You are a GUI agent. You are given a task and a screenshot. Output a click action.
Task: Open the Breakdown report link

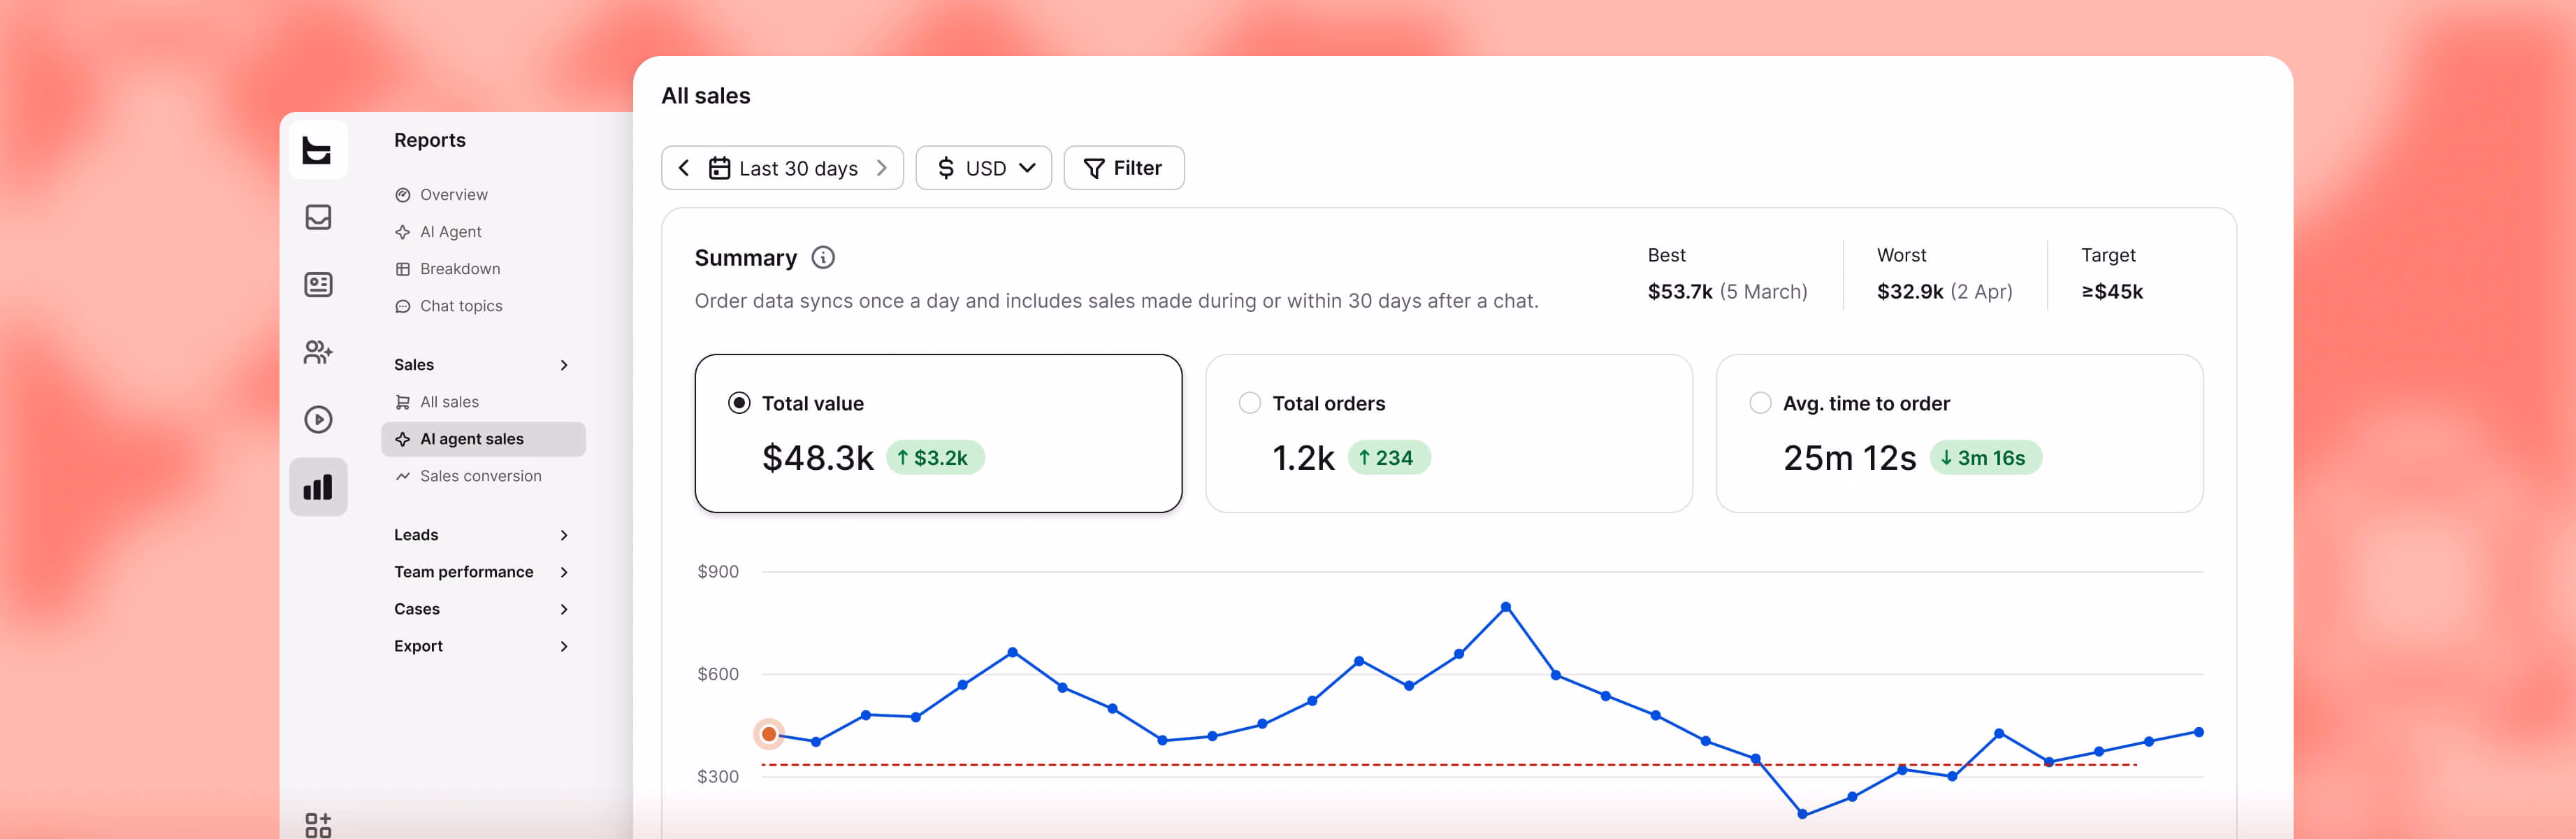[x=460, y=269]
